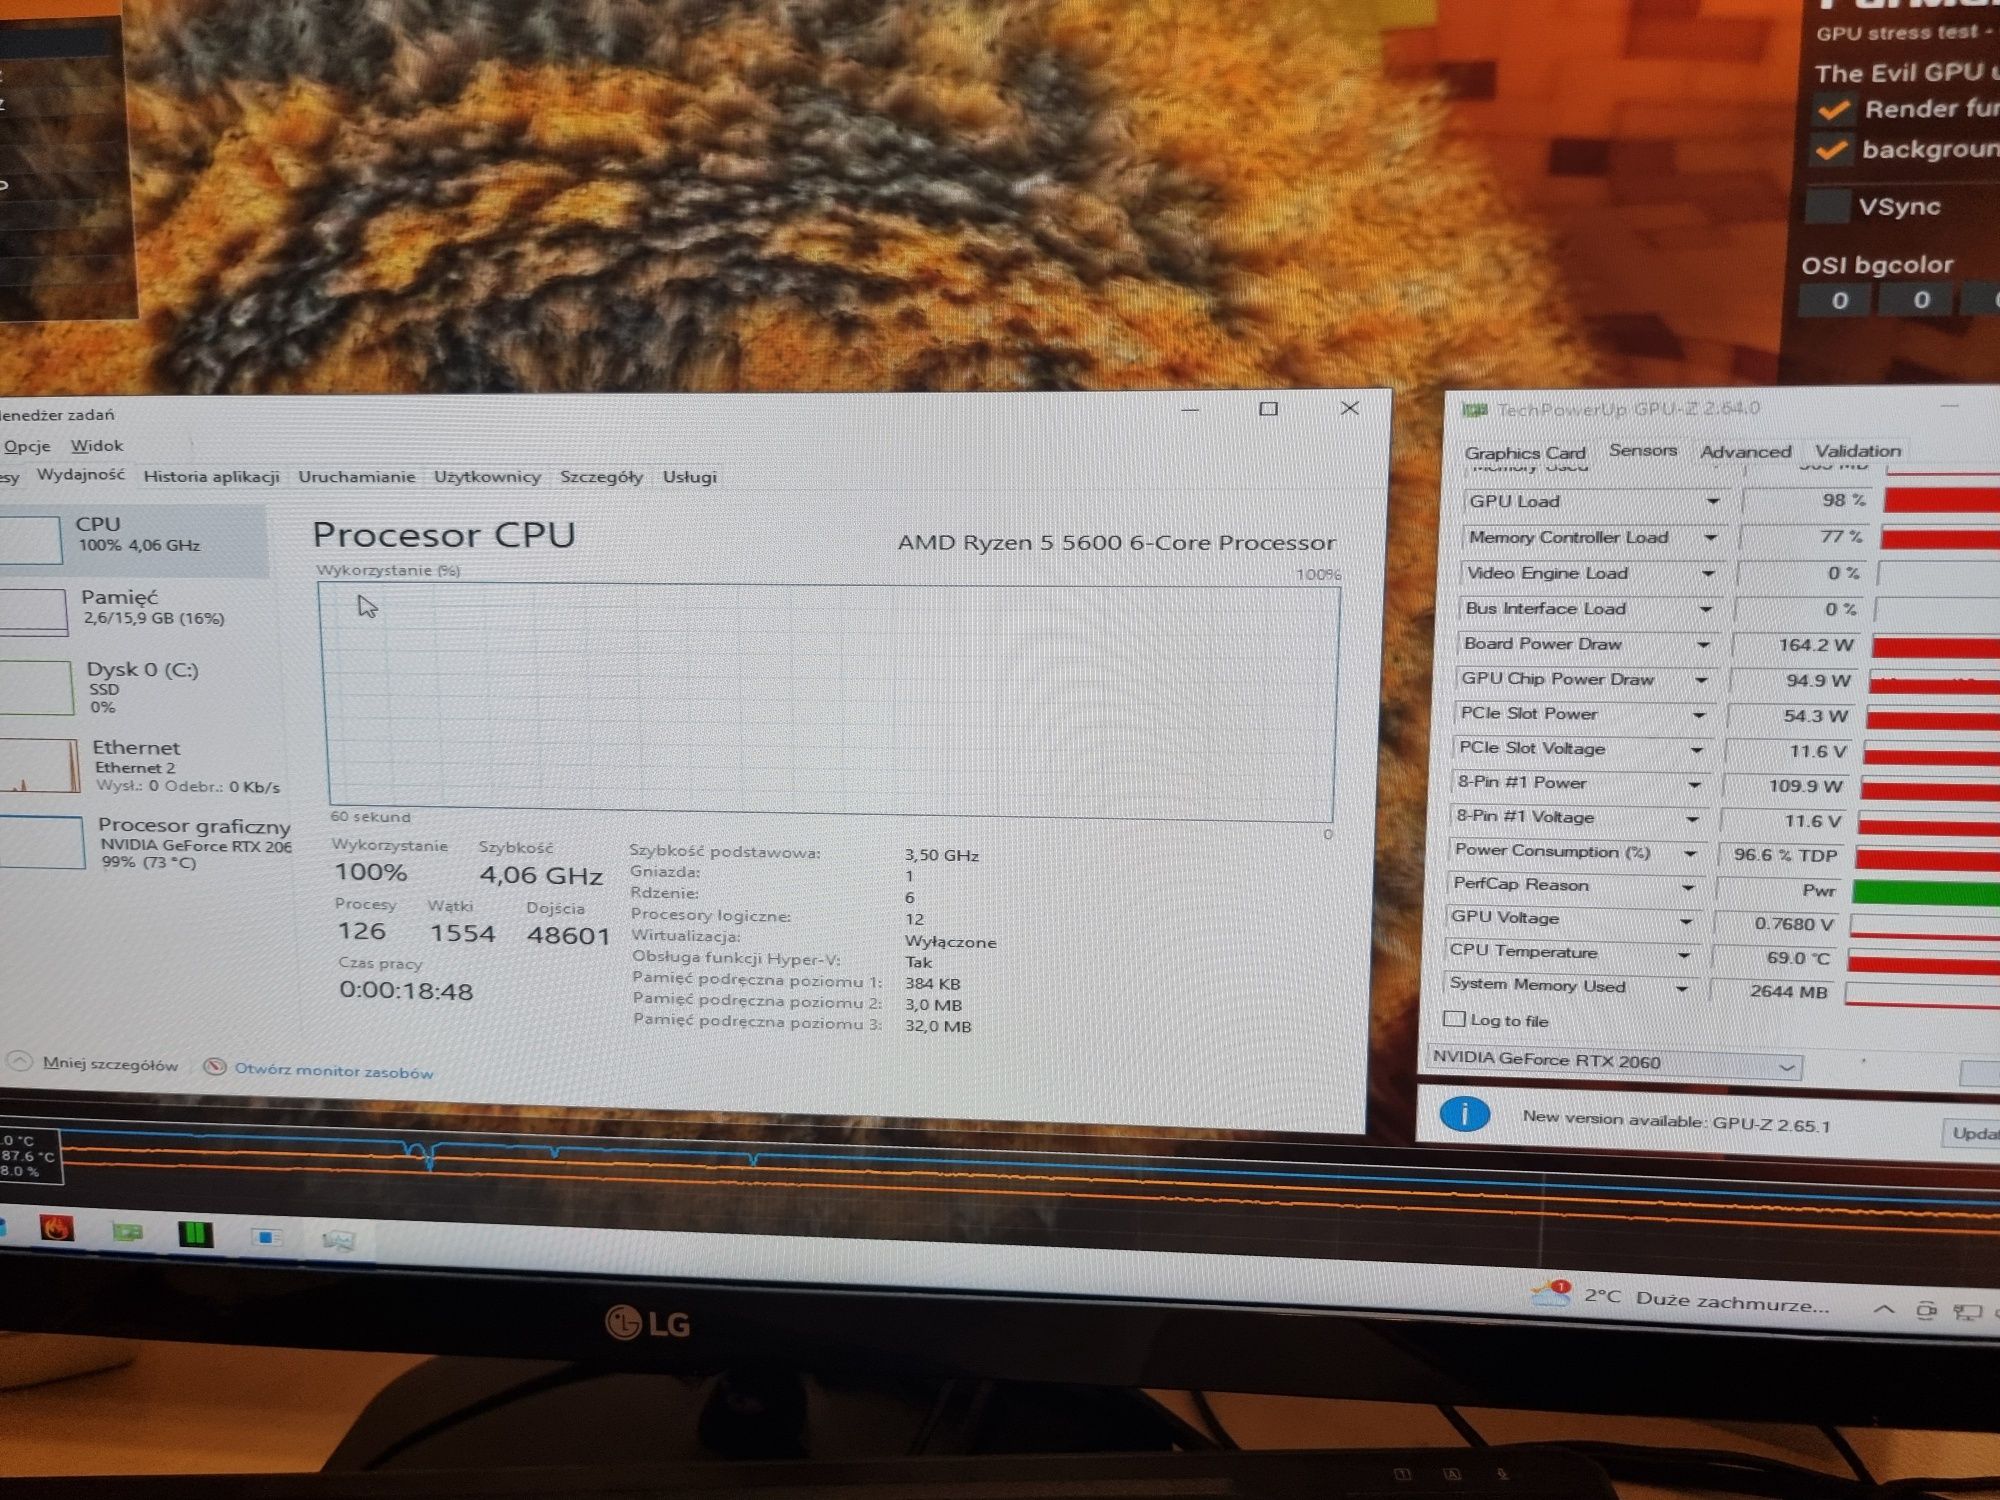Switch to Wydajność tab
2000x1500 pixels.
click(81, 474)
